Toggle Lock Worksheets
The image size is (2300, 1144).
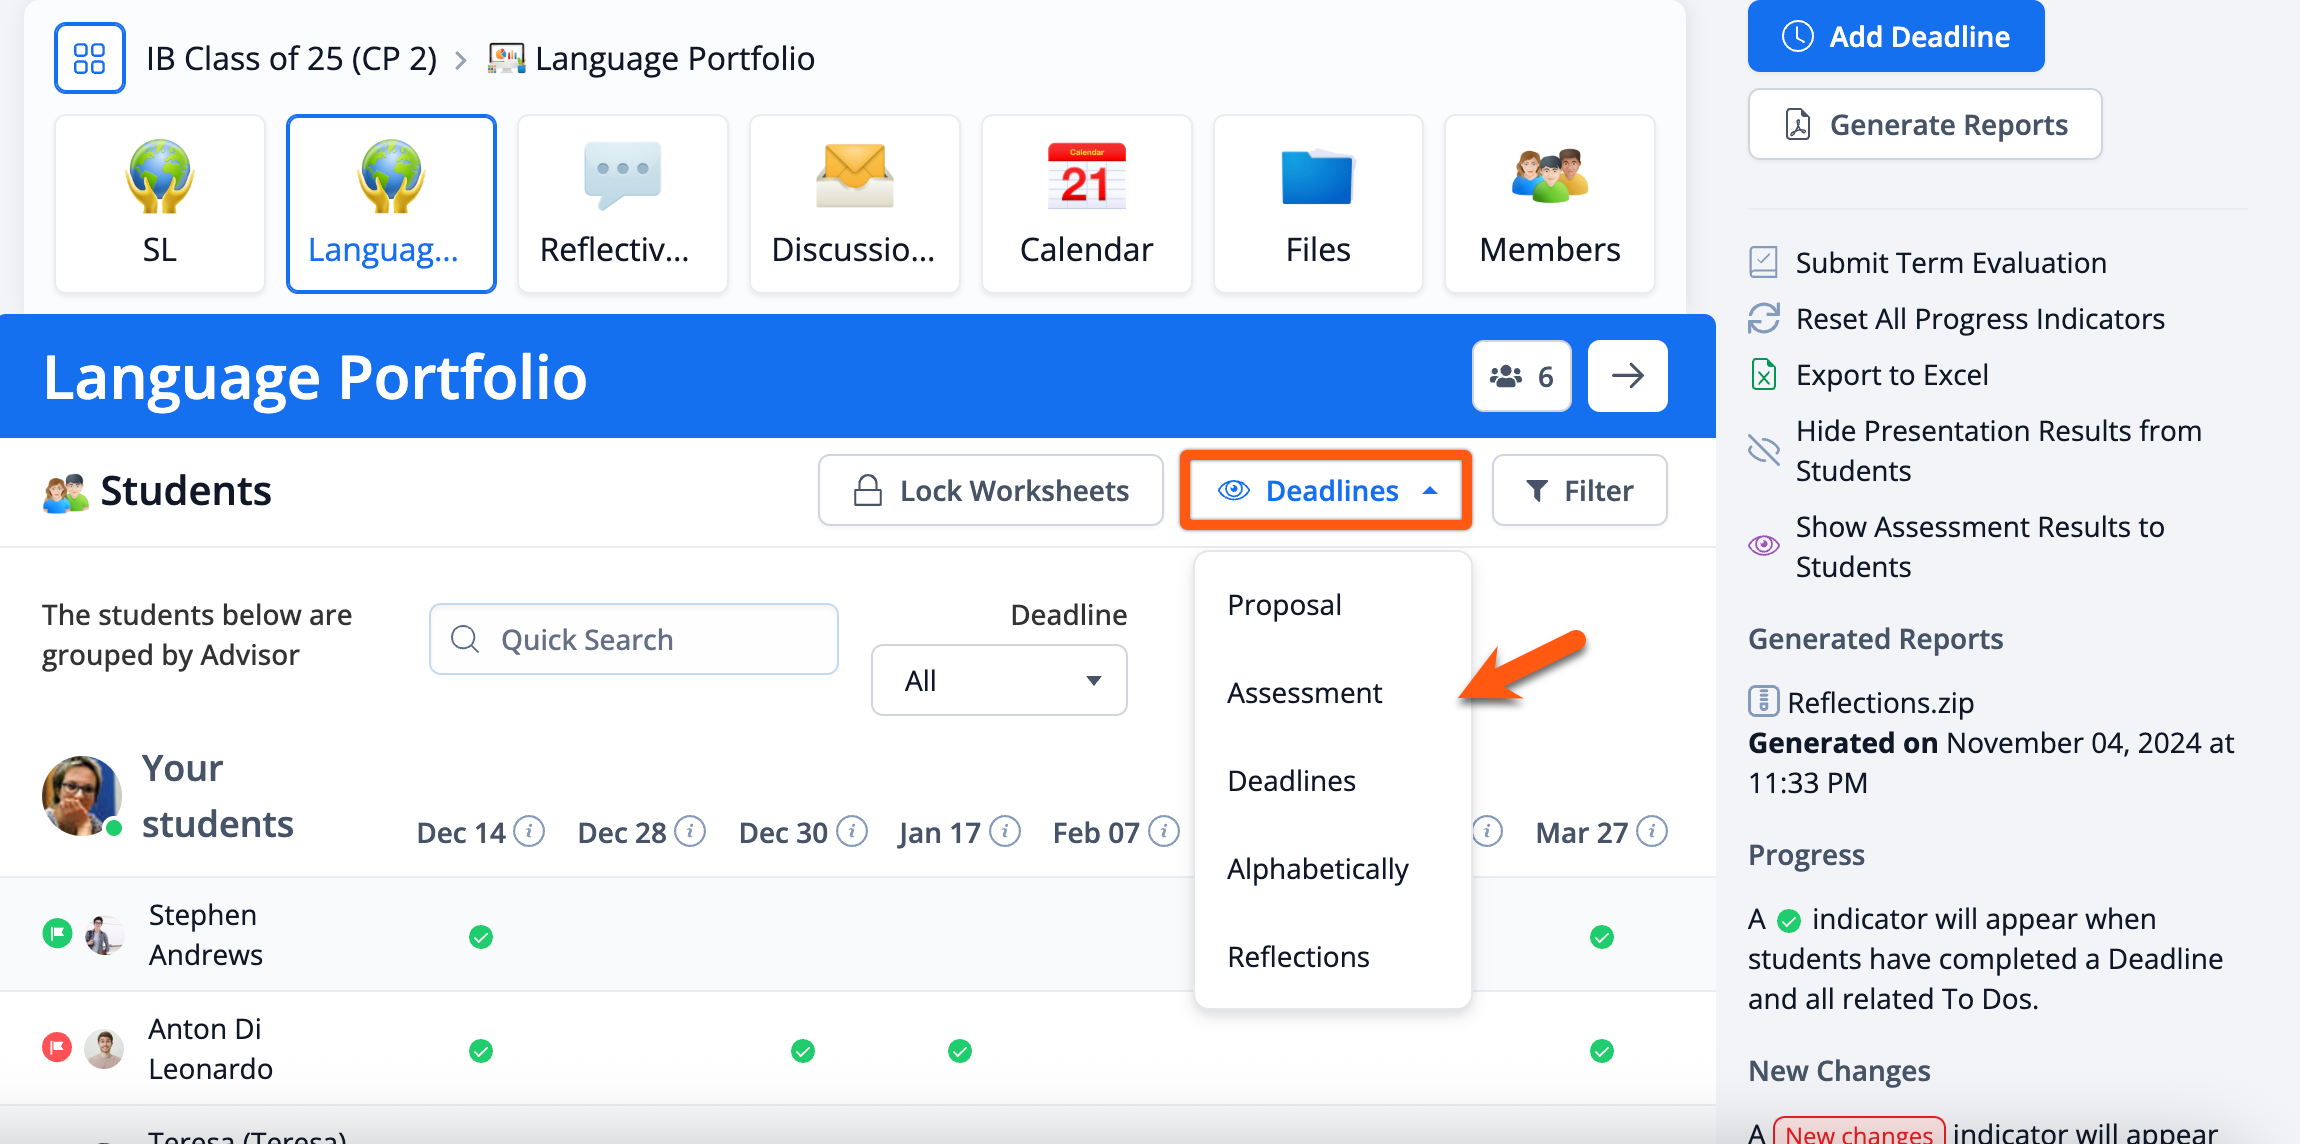click(x=990, y=490)
